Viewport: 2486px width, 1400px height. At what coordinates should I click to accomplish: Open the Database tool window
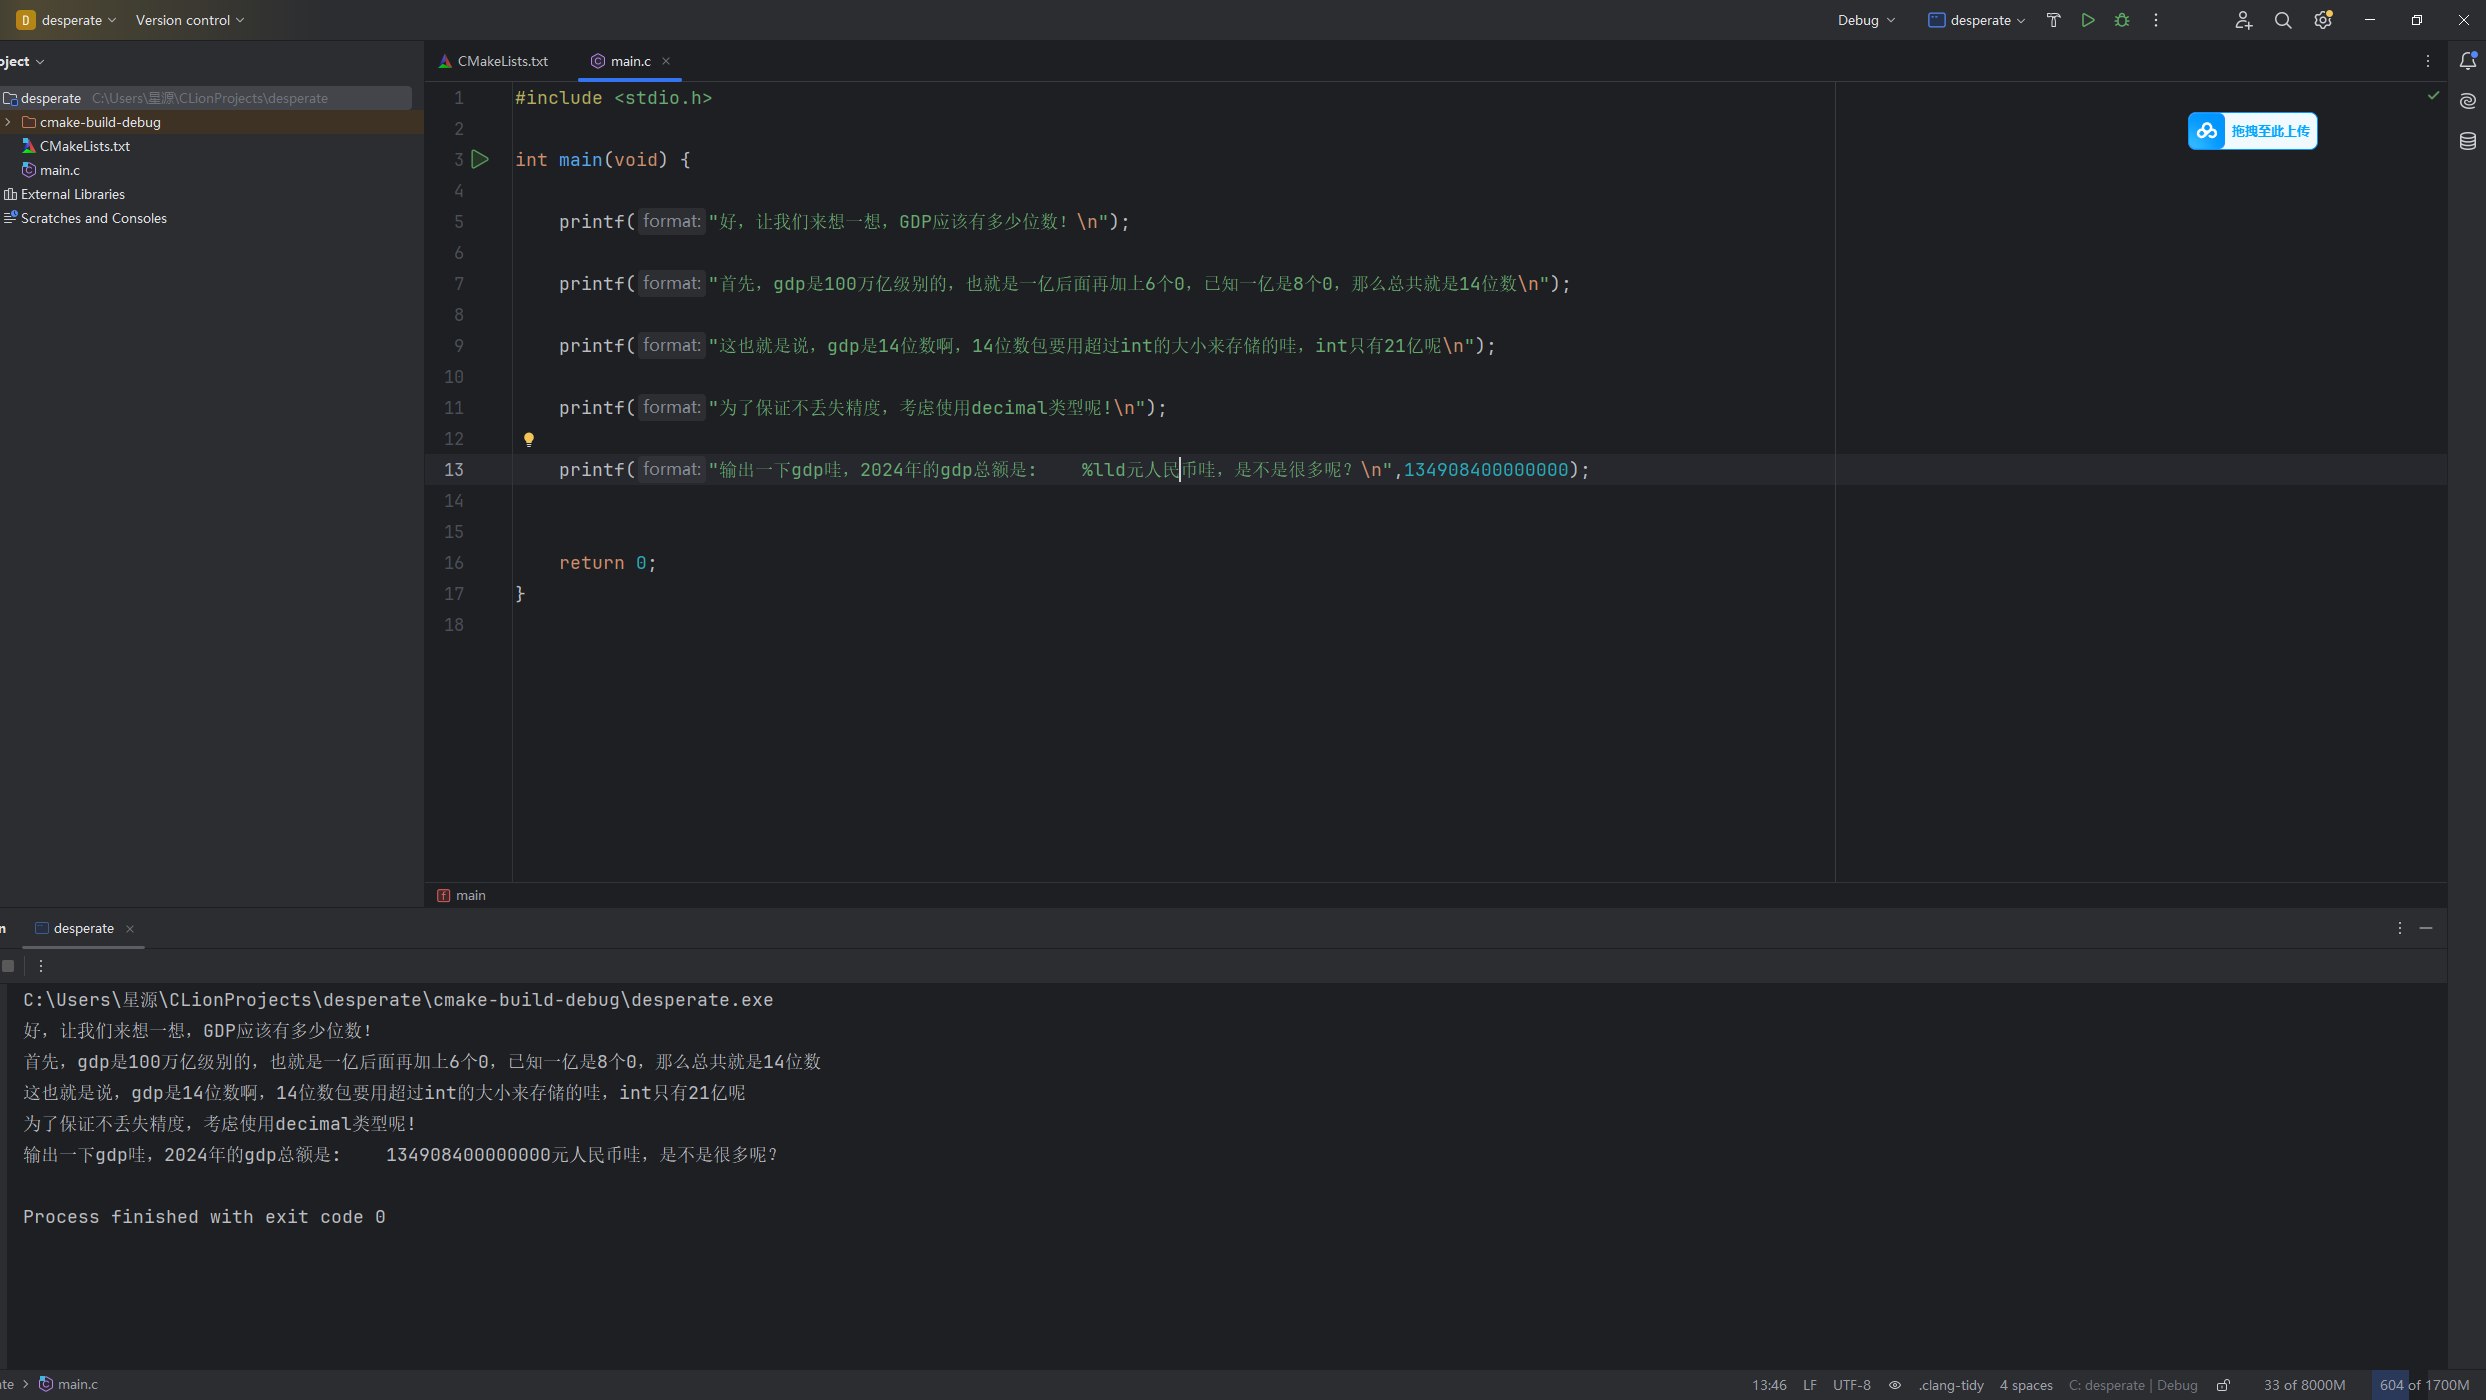click(2468, 141)
